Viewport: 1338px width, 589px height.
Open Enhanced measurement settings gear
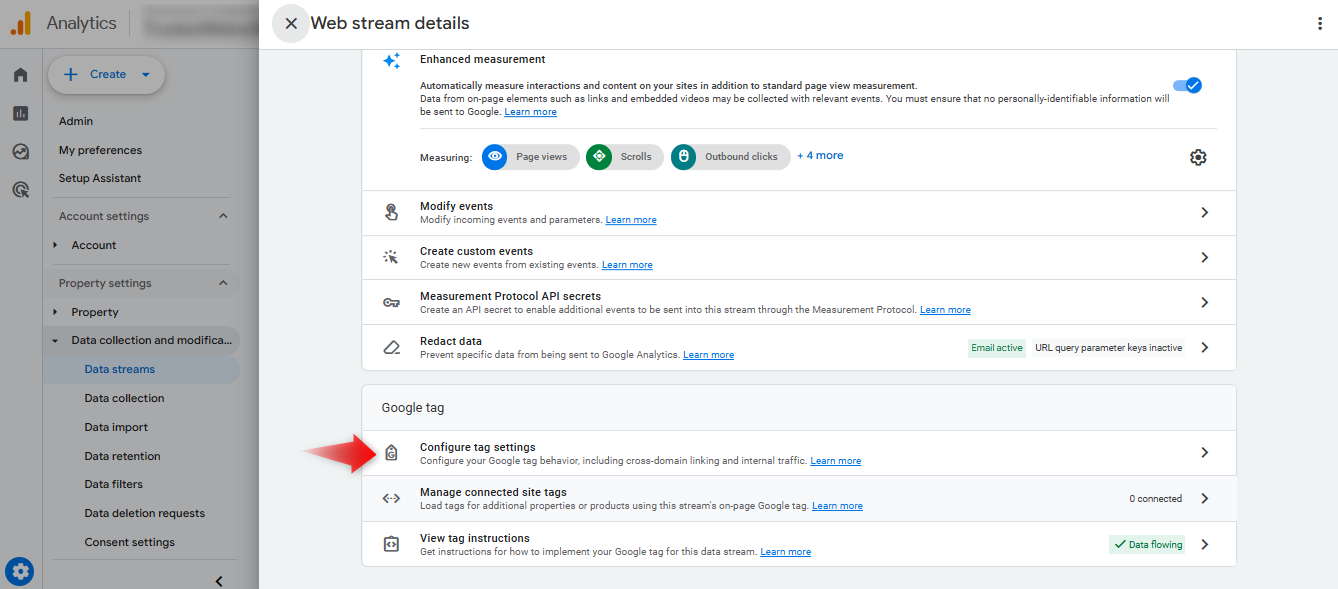point(1198,157)
